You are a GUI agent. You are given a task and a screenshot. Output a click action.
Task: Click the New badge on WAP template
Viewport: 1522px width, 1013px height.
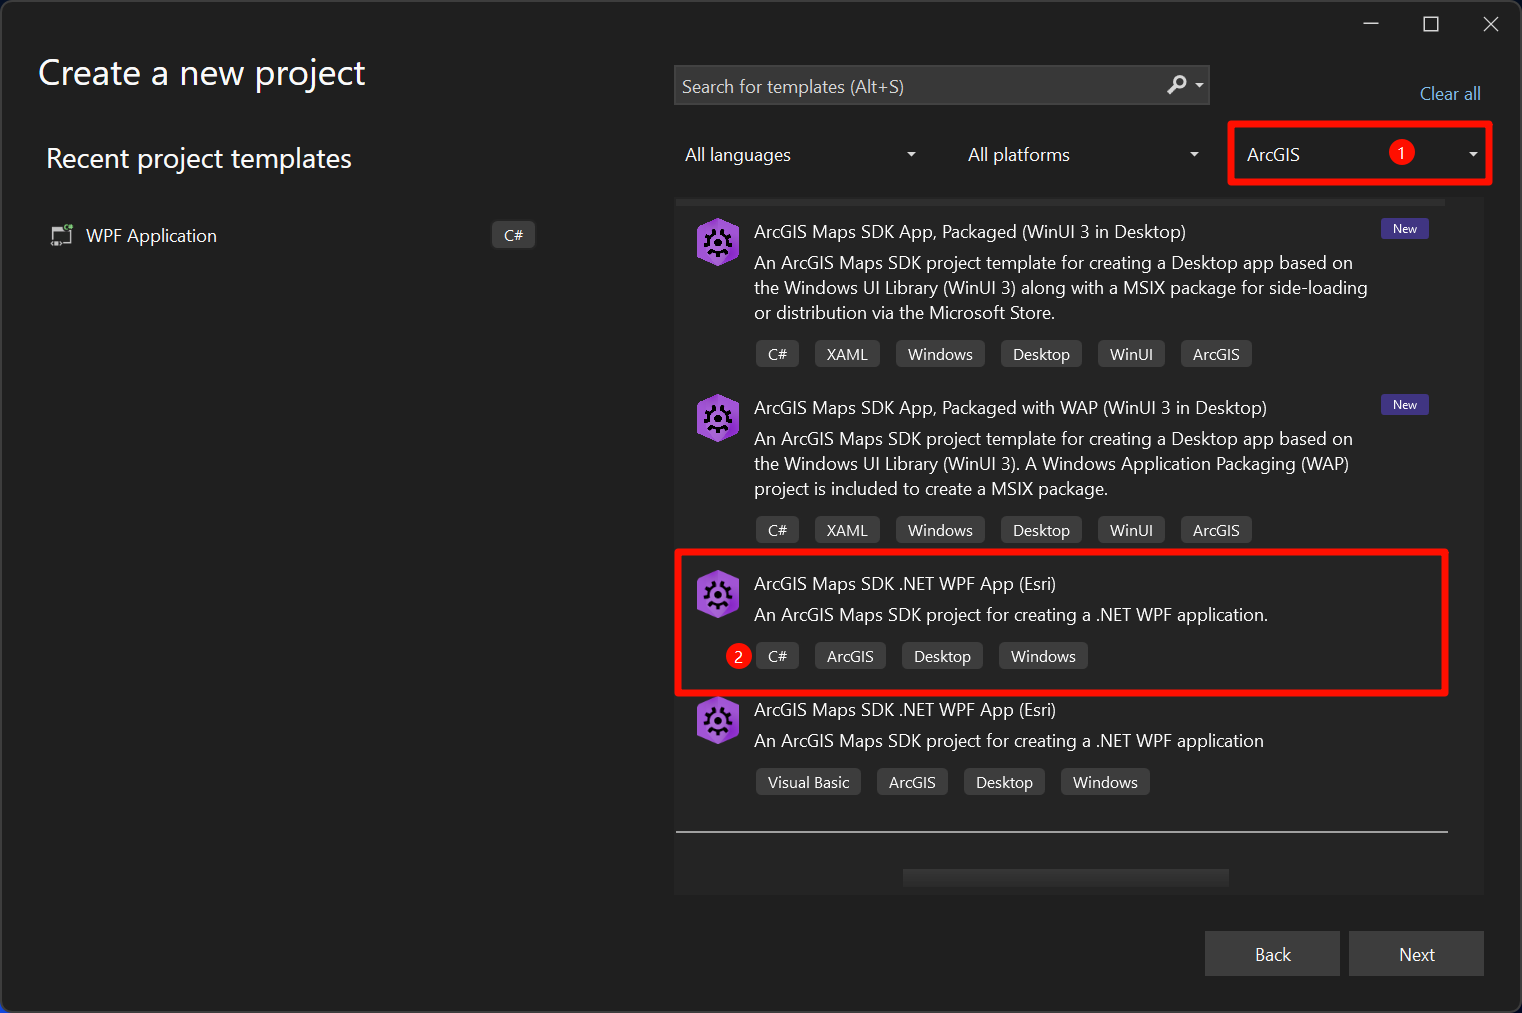(1405, 405)
